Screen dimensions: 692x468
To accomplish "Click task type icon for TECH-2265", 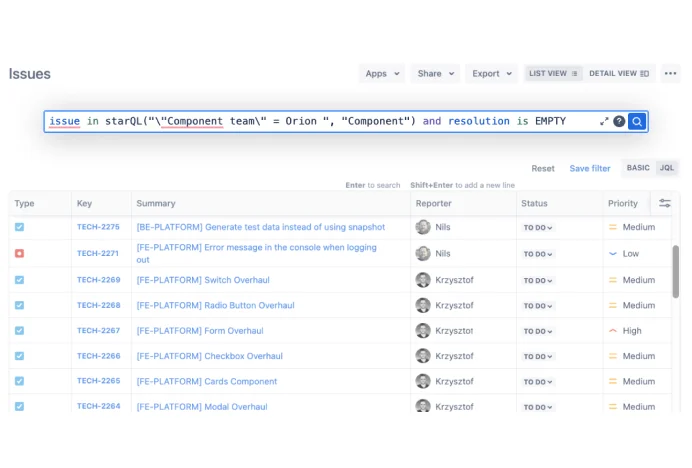I will tap(19, 381).
